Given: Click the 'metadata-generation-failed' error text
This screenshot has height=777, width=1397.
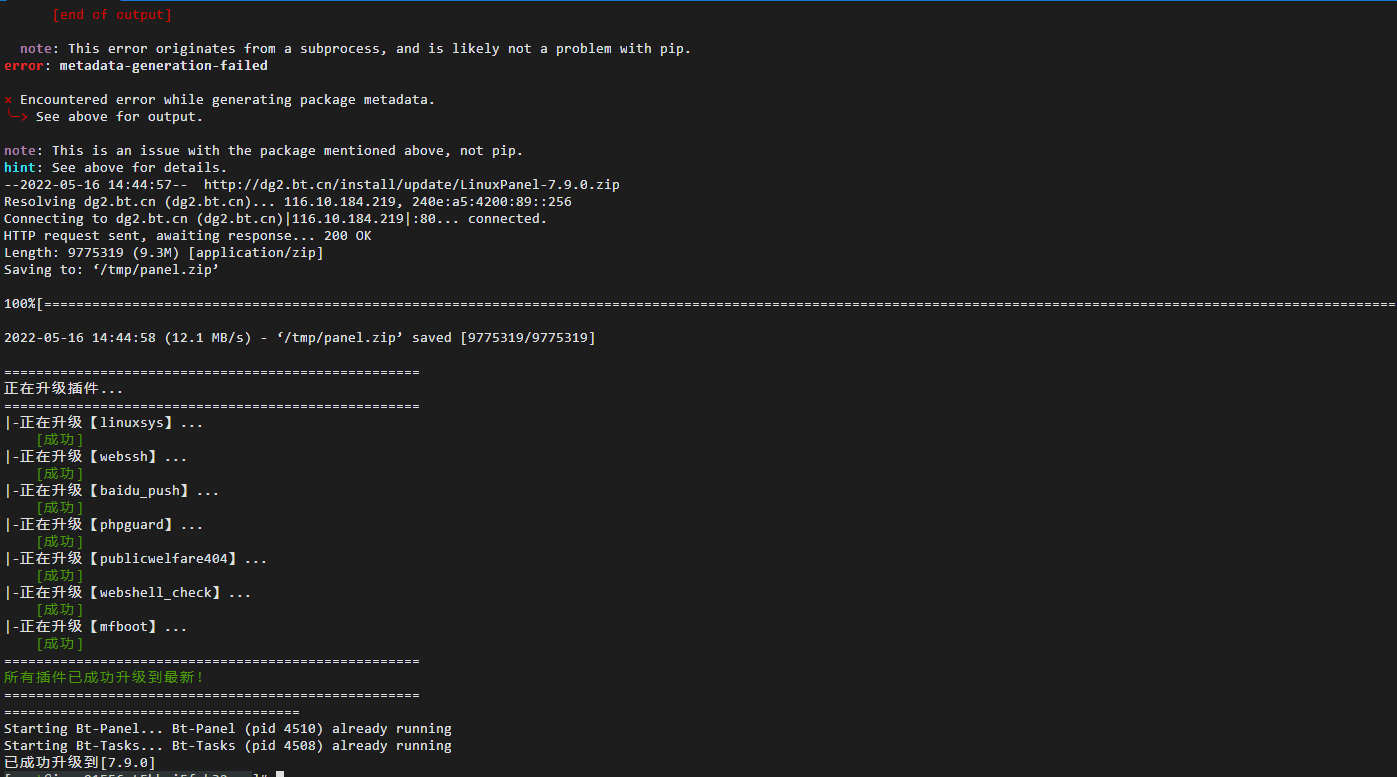Looking at the screenshot, I should coord(163,66).
